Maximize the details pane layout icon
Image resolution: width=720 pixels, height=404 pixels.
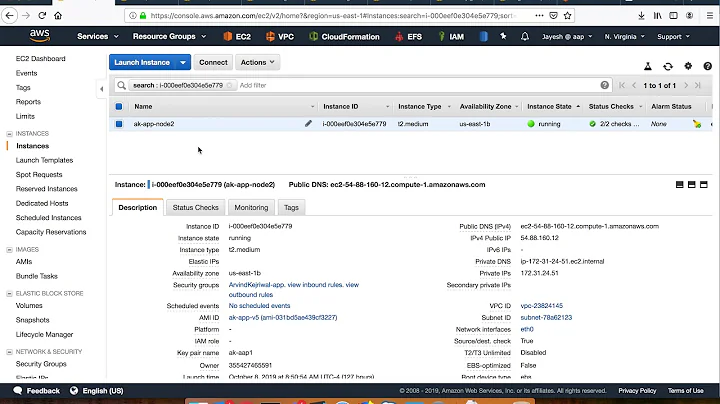click(703, 185)
